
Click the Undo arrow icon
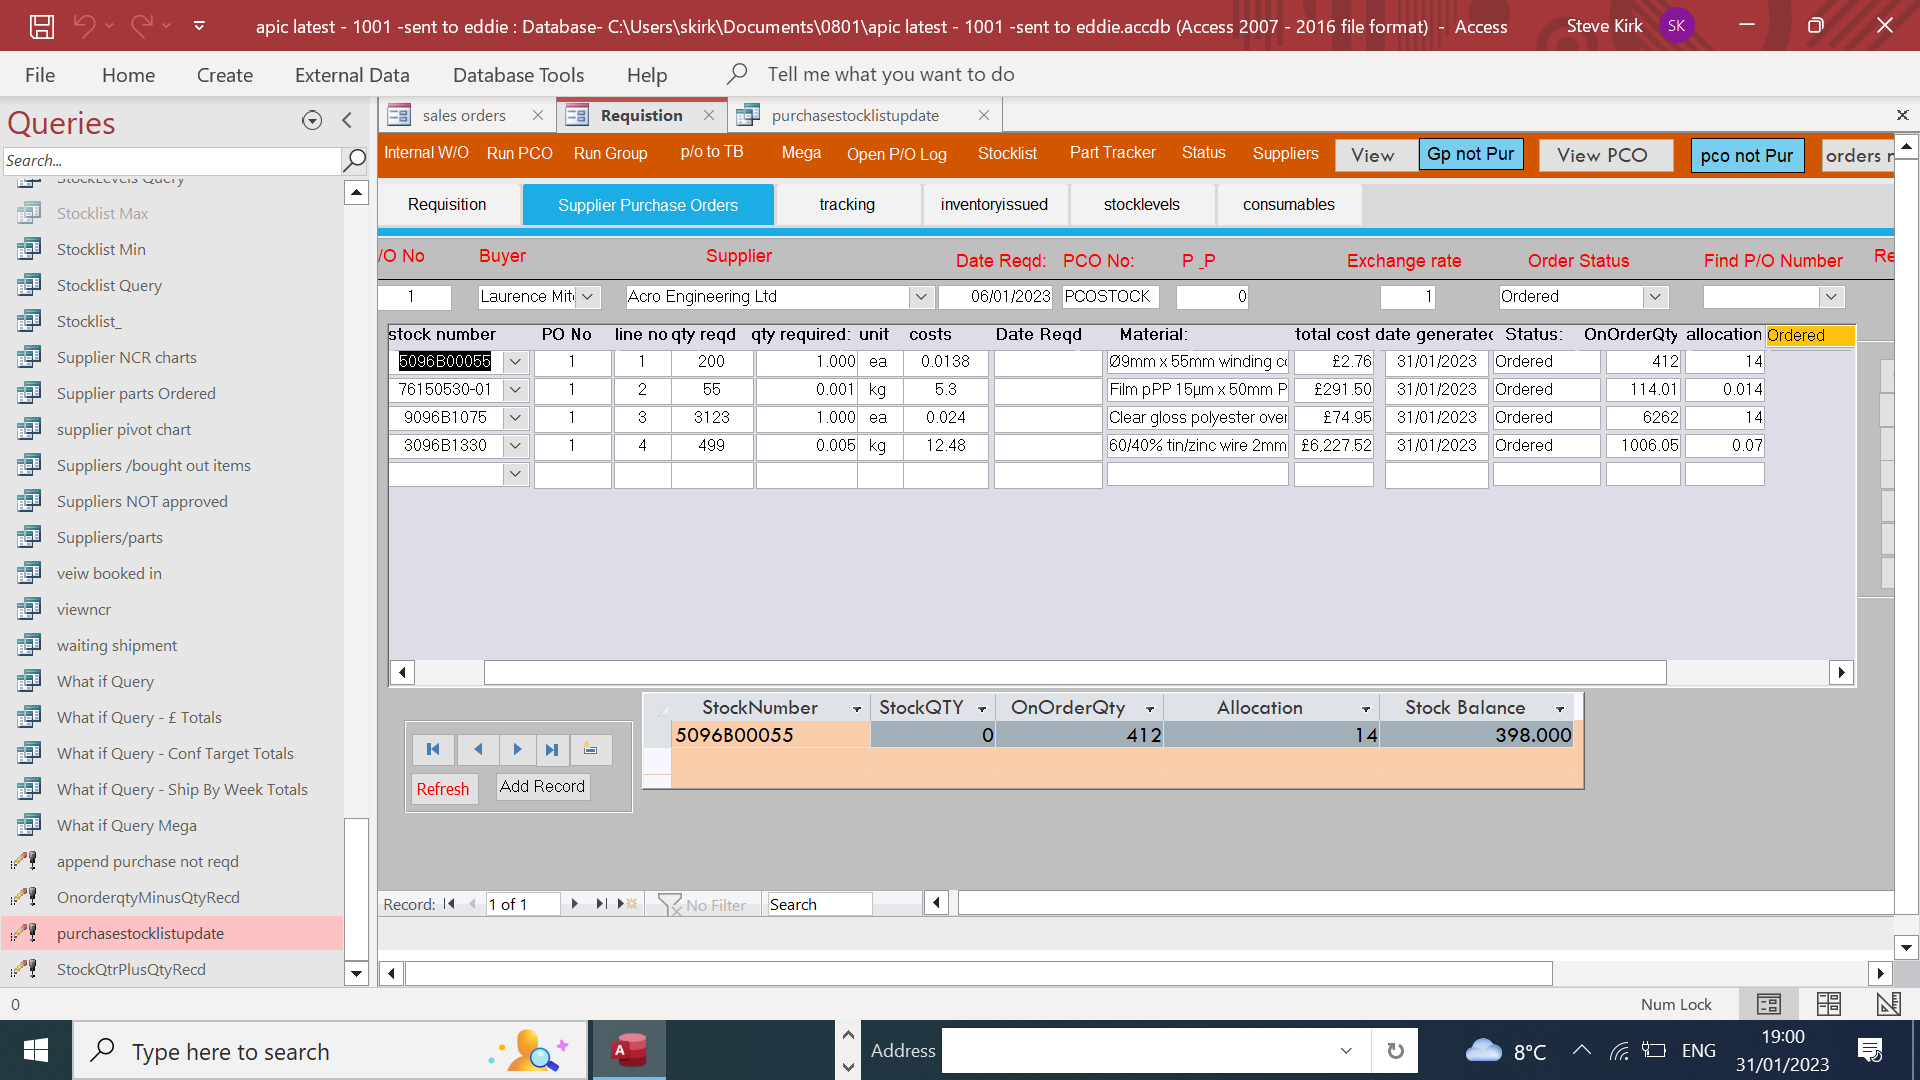84,26
